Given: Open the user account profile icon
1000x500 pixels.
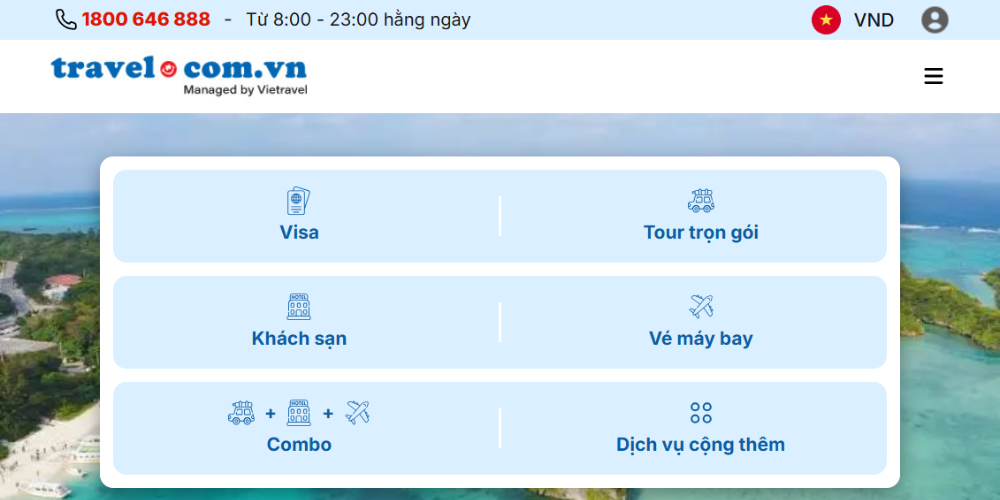Looking at the screenshot, I should [x=934, y=20].
